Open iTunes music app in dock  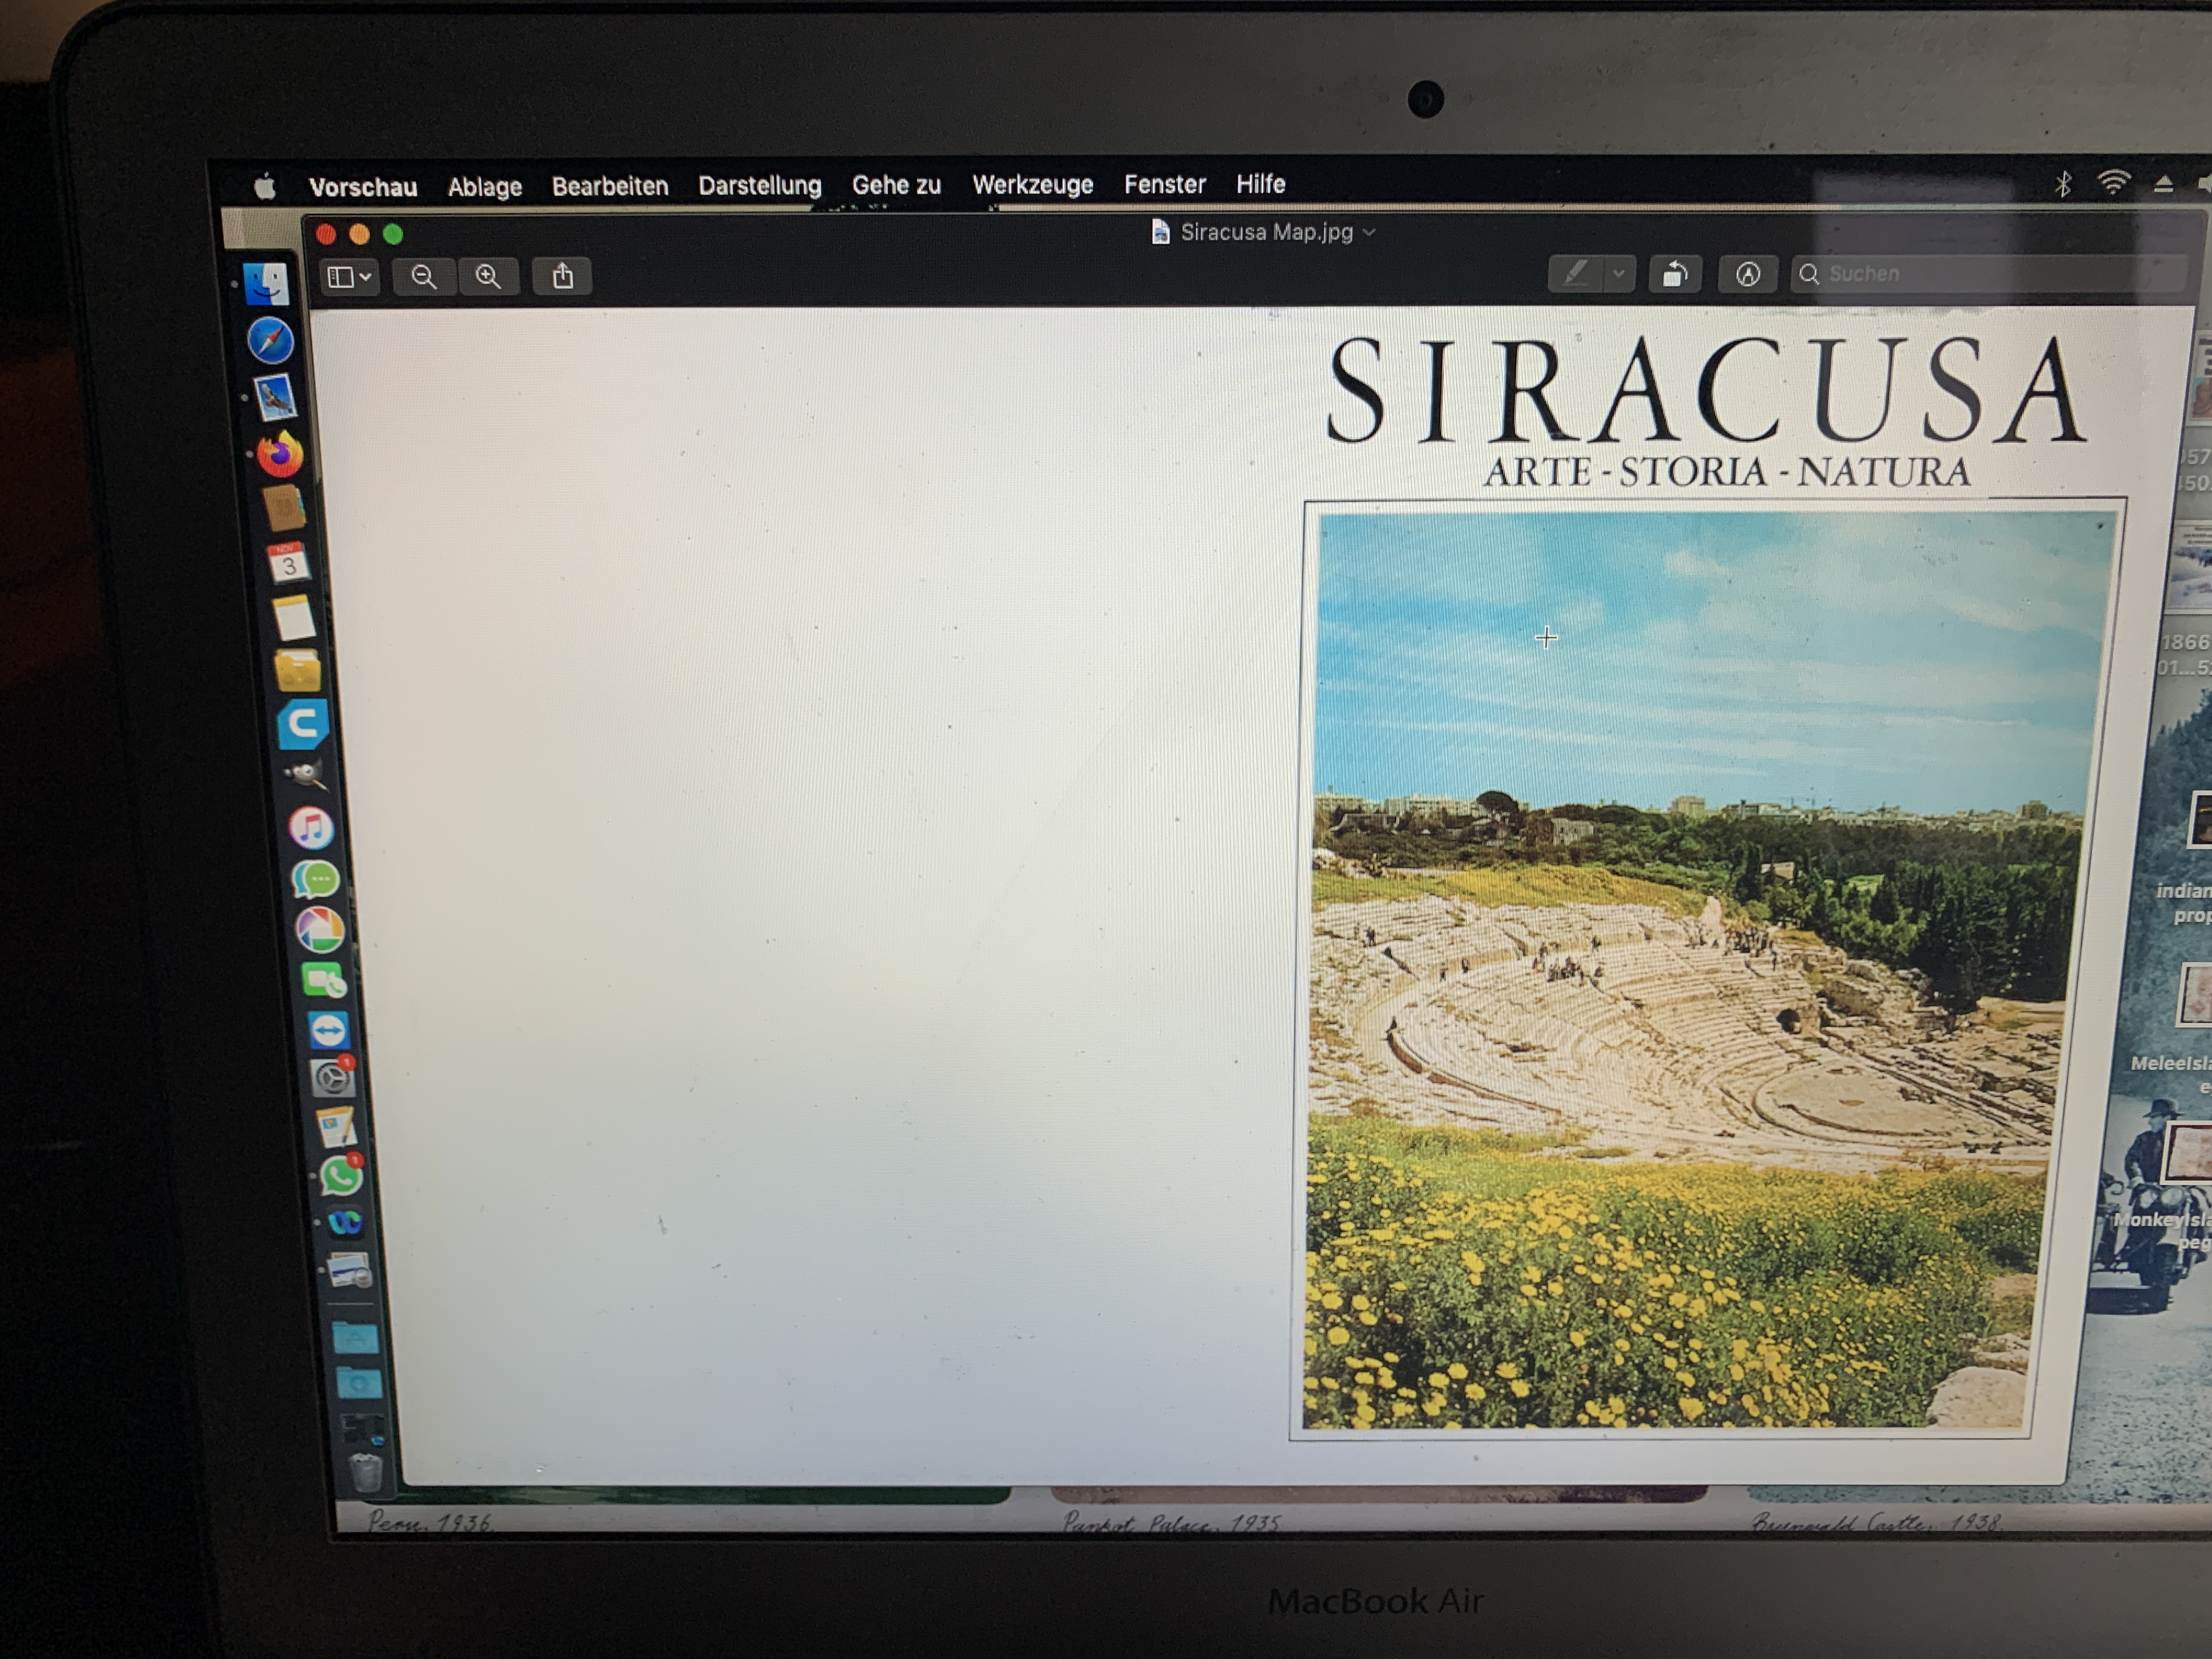pos(312,828)
